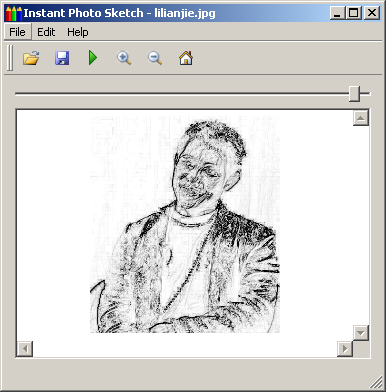Click the home icon in the toolbar
The width and height of the screenshot is (386, 392).
click(186, 58)
